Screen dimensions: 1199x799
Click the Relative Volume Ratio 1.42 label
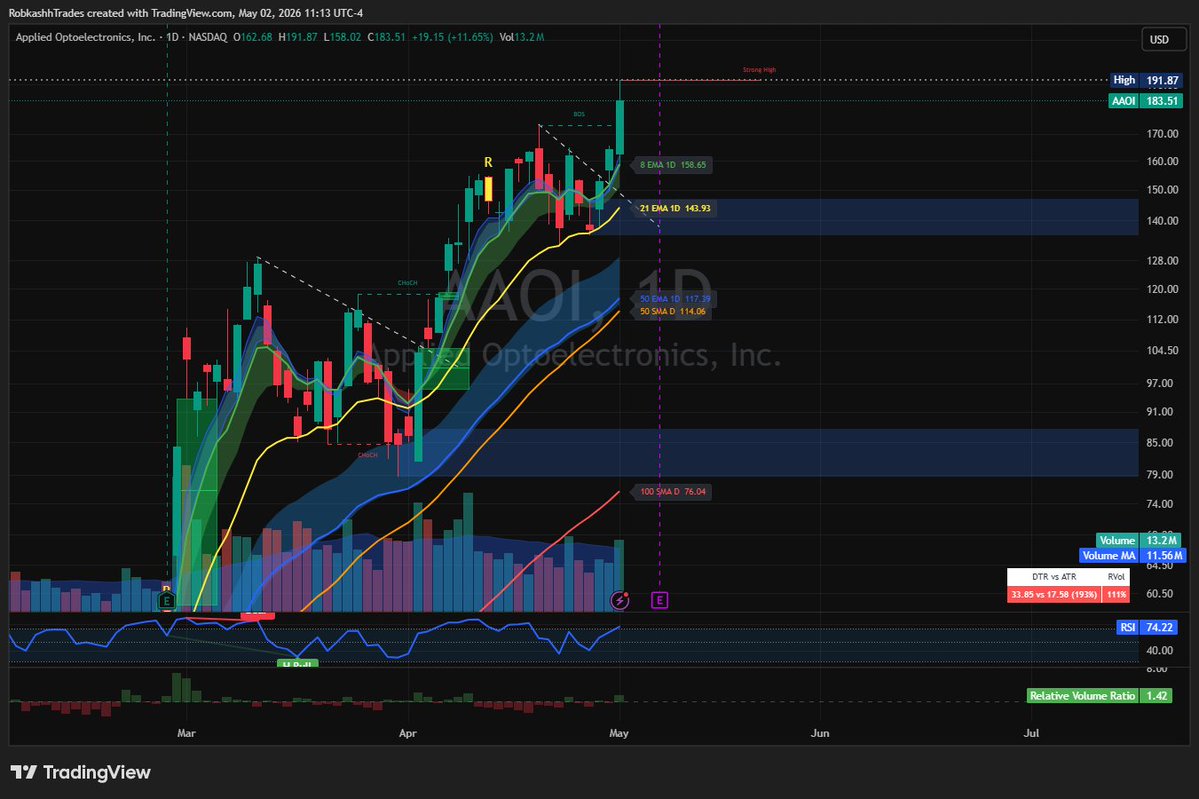tap(1100, 696)
